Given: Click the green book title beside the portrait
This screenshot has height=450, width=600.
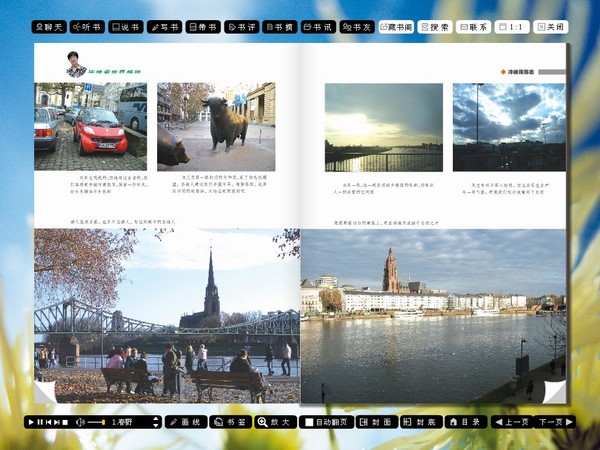Looking at the screenshot, I should pyautogui.click(x=114, y=72).
